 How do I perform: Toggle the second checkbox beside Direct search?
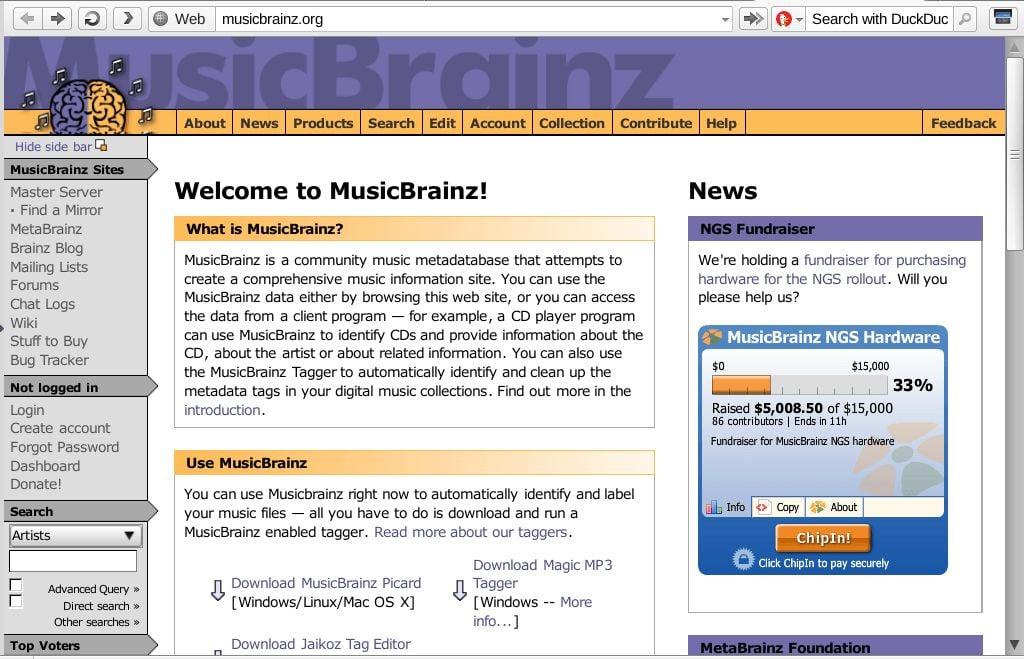(16, 601)
